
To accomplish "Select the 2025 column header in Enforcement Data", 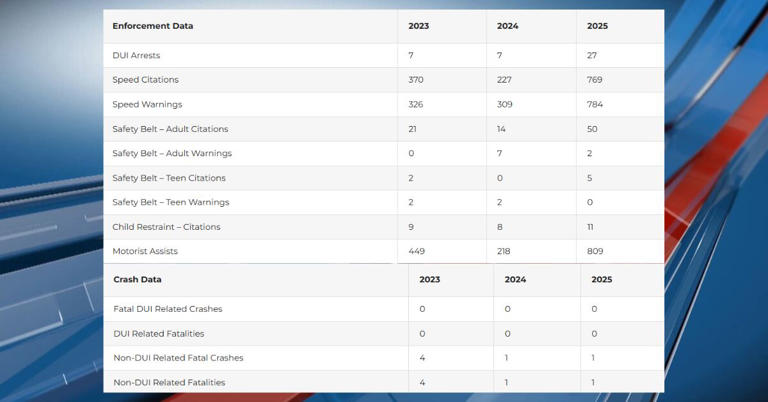I will pyautogui.click(x=598, y=25).
